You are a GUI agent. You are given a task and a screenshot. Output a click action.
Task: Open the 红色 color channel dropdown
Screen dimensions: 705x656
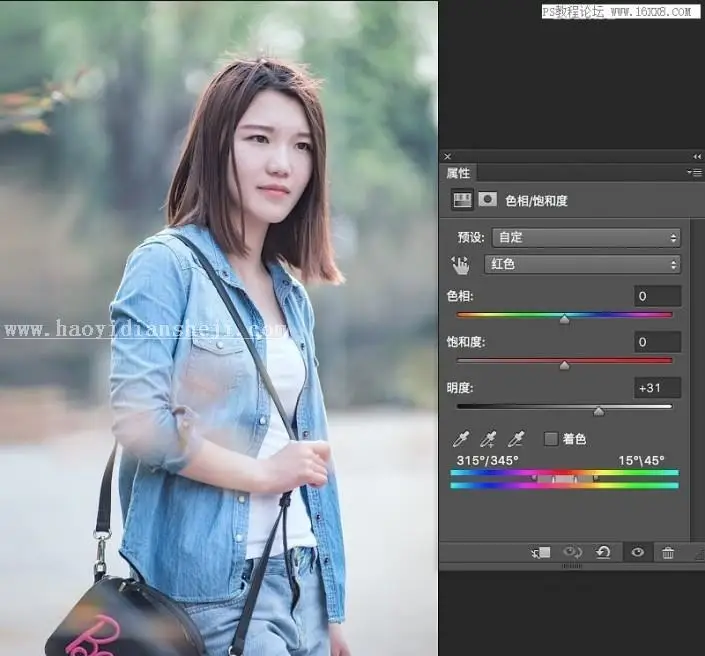pos(582,264)
